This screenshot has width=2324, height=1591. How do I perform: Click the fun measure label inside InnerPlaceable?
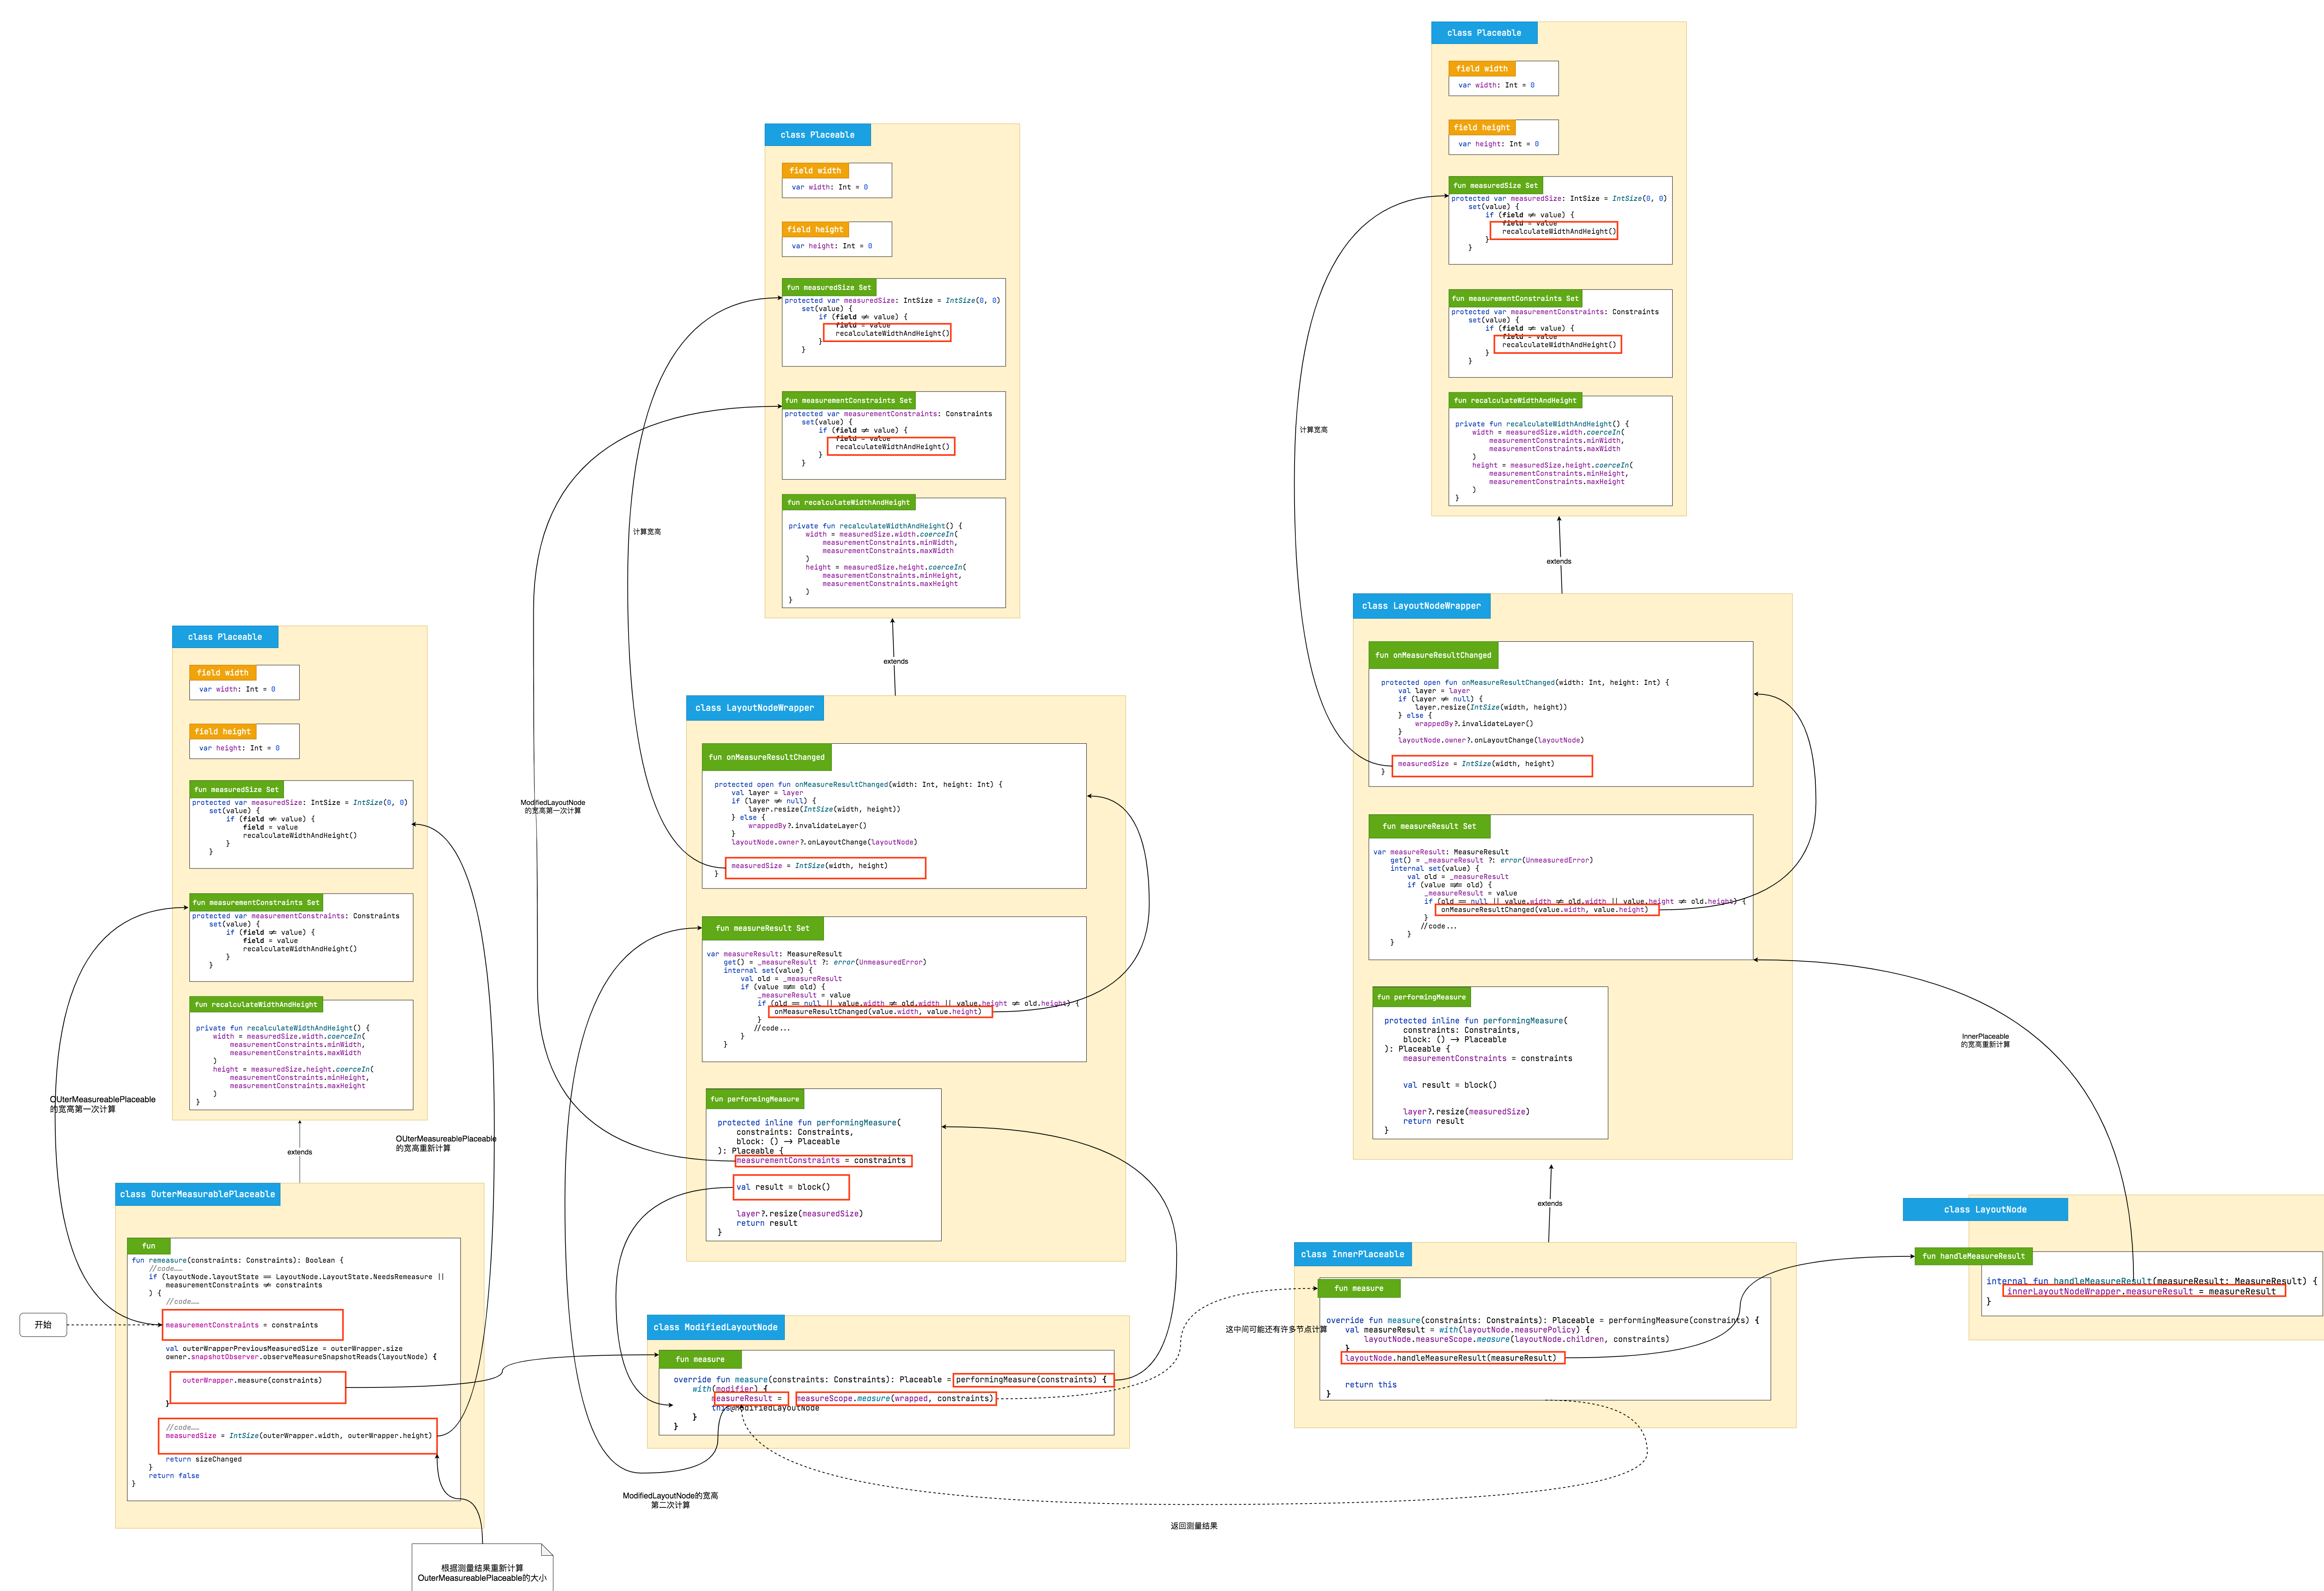tap(1358, 1288)
